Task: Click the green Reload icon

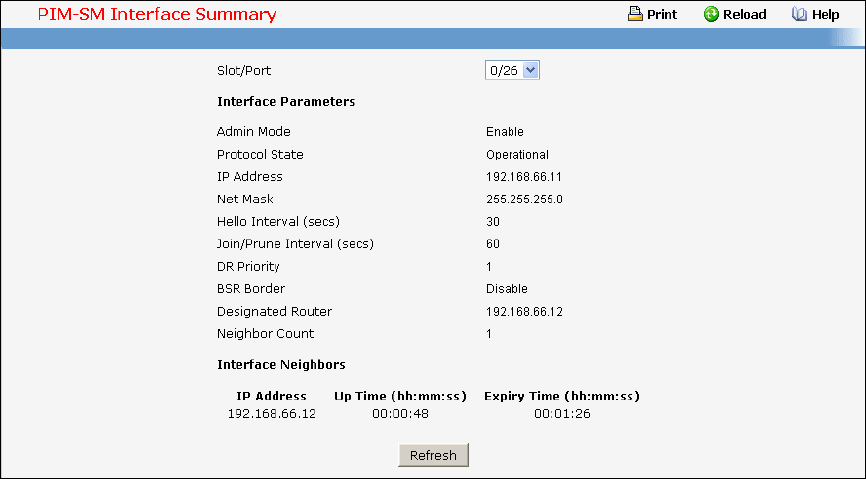Action: [711, 14]
